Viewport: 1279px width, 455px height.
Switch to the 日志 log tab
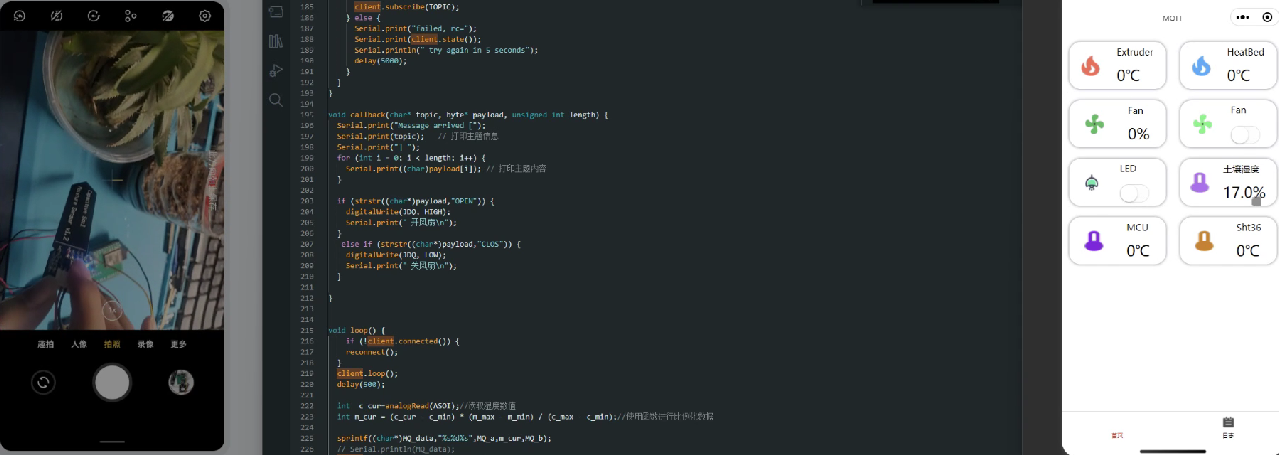(1227, 428)
